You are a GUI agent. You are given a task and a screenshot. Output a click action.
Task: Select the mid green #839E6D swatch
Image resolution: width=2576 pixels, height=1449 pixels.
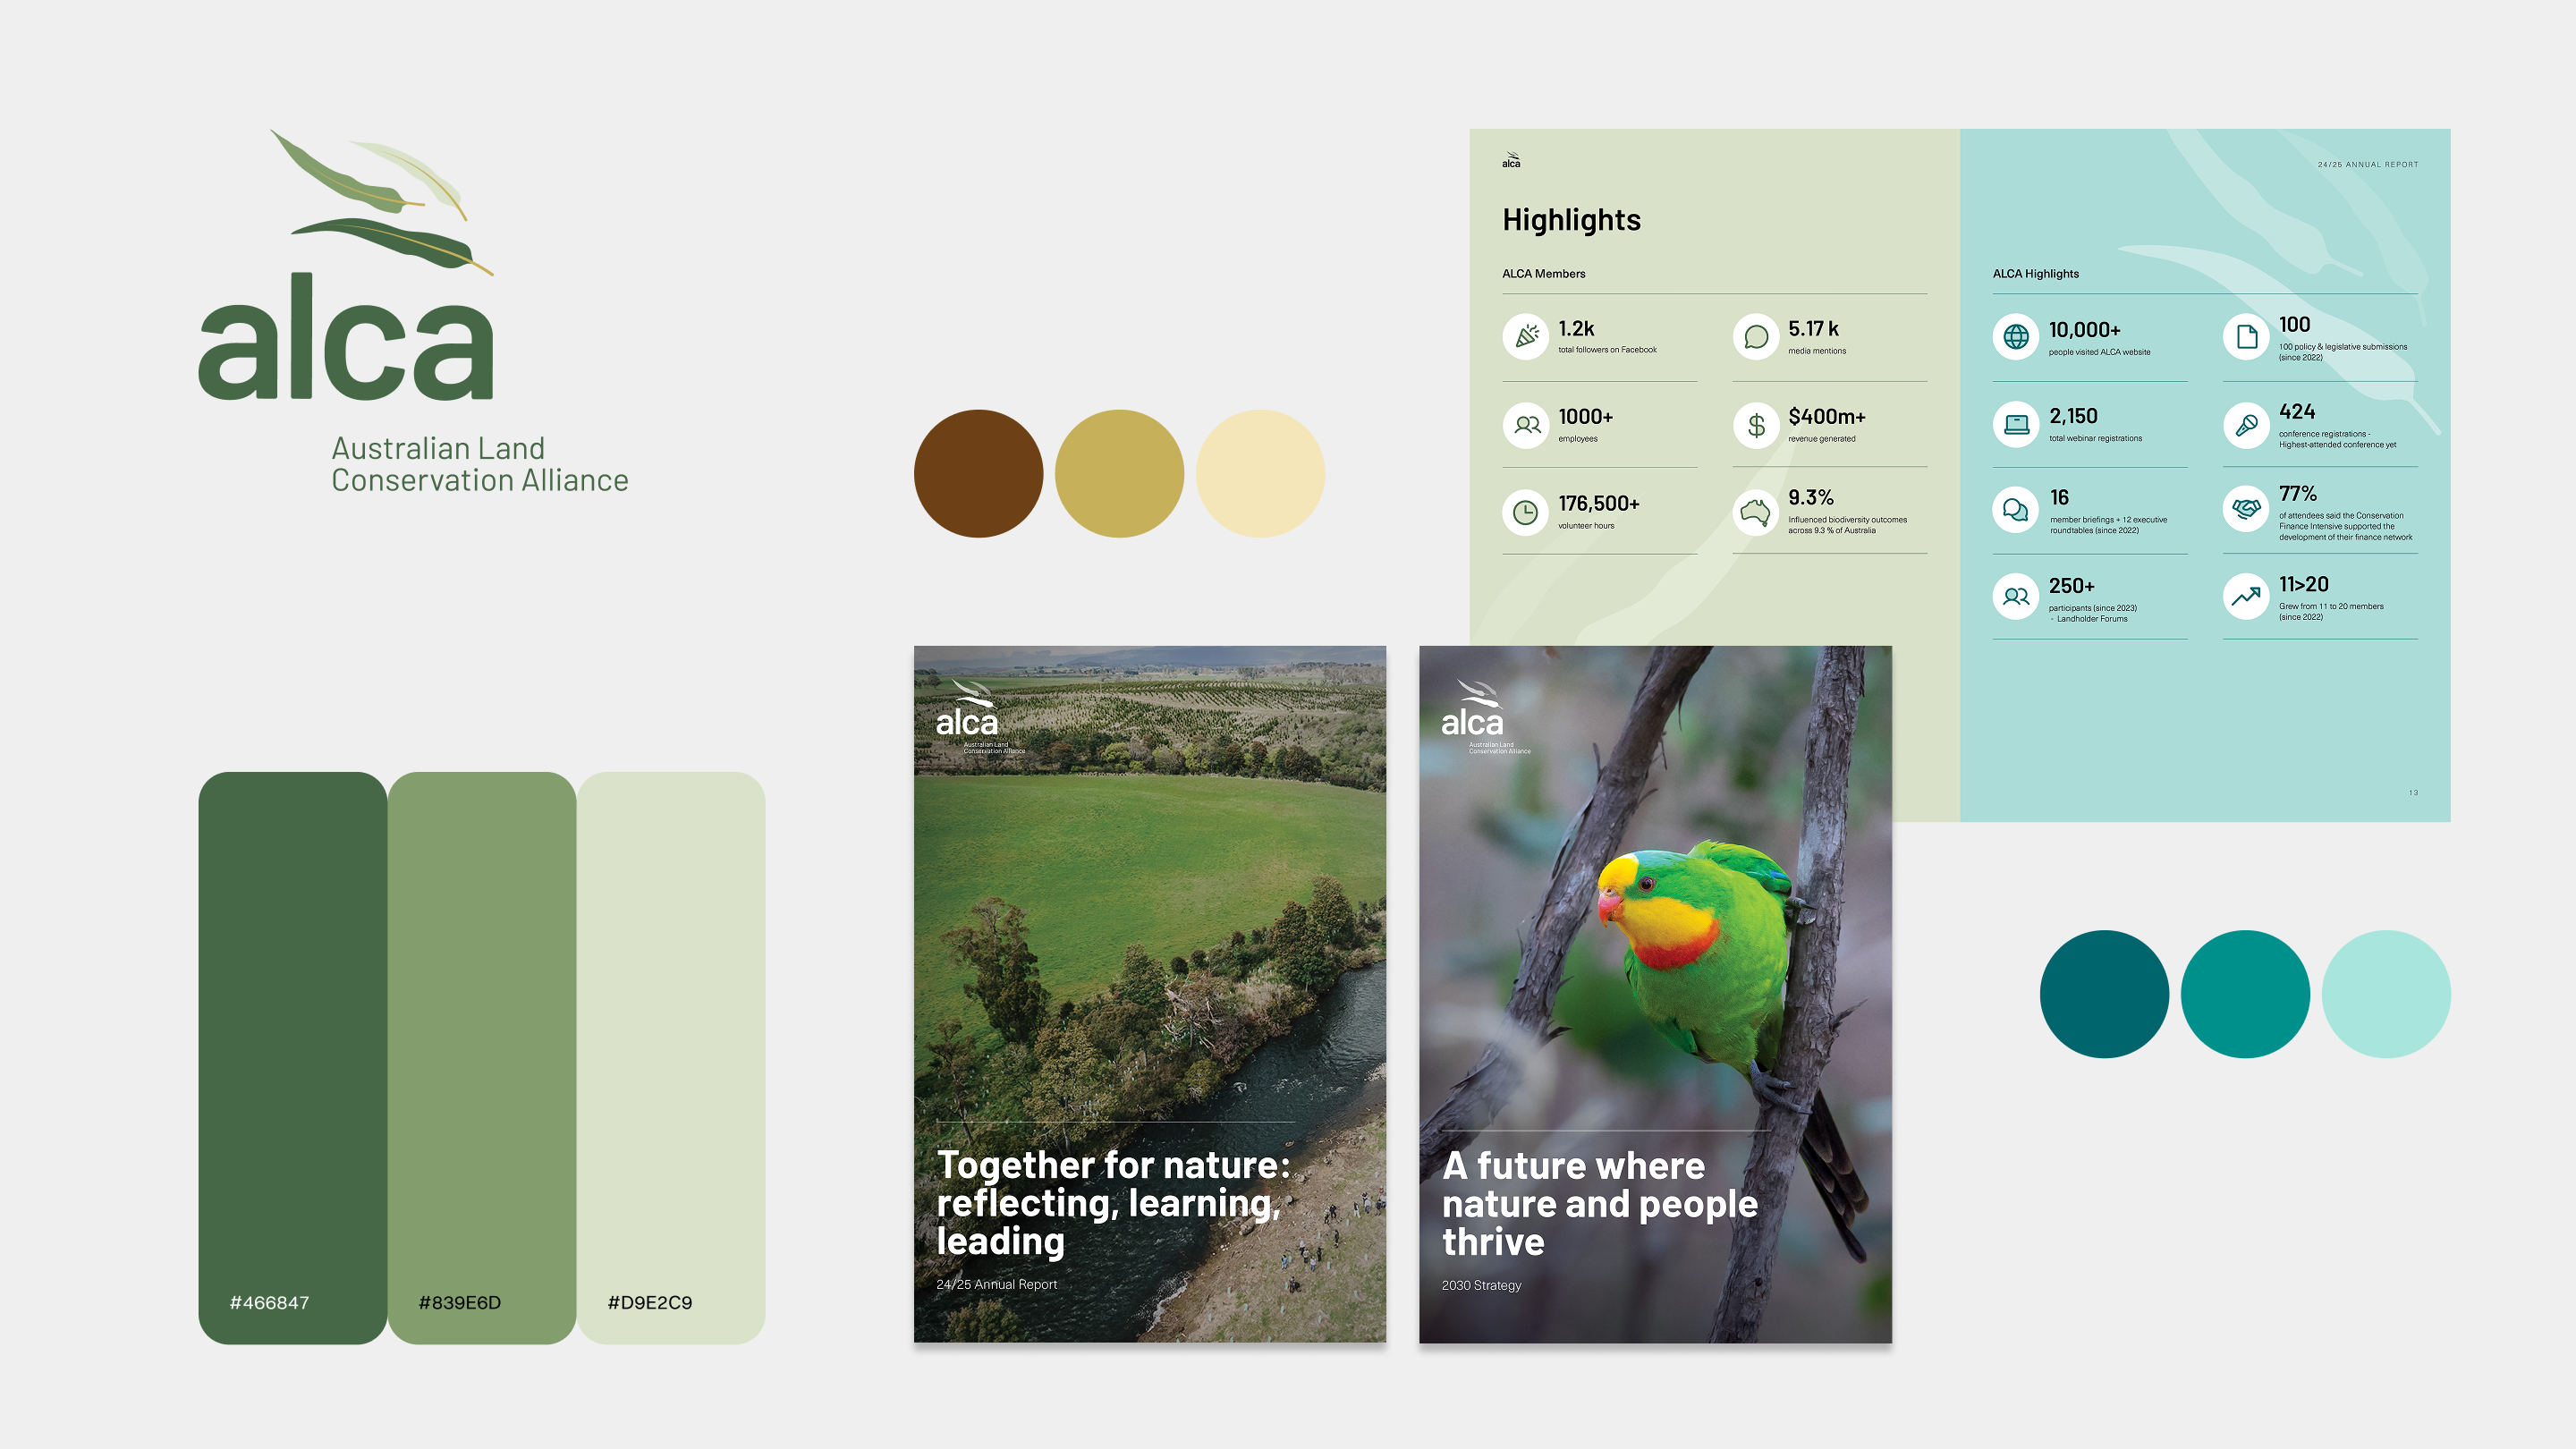click(x=481, y=1056)
